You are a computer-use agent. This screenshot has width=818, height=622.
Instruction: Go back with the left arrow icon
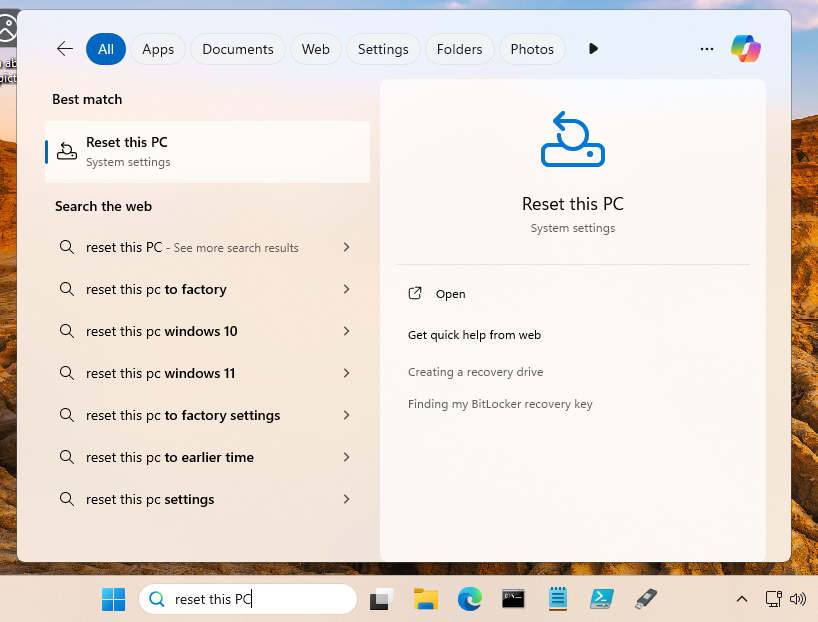click(65, 49)
